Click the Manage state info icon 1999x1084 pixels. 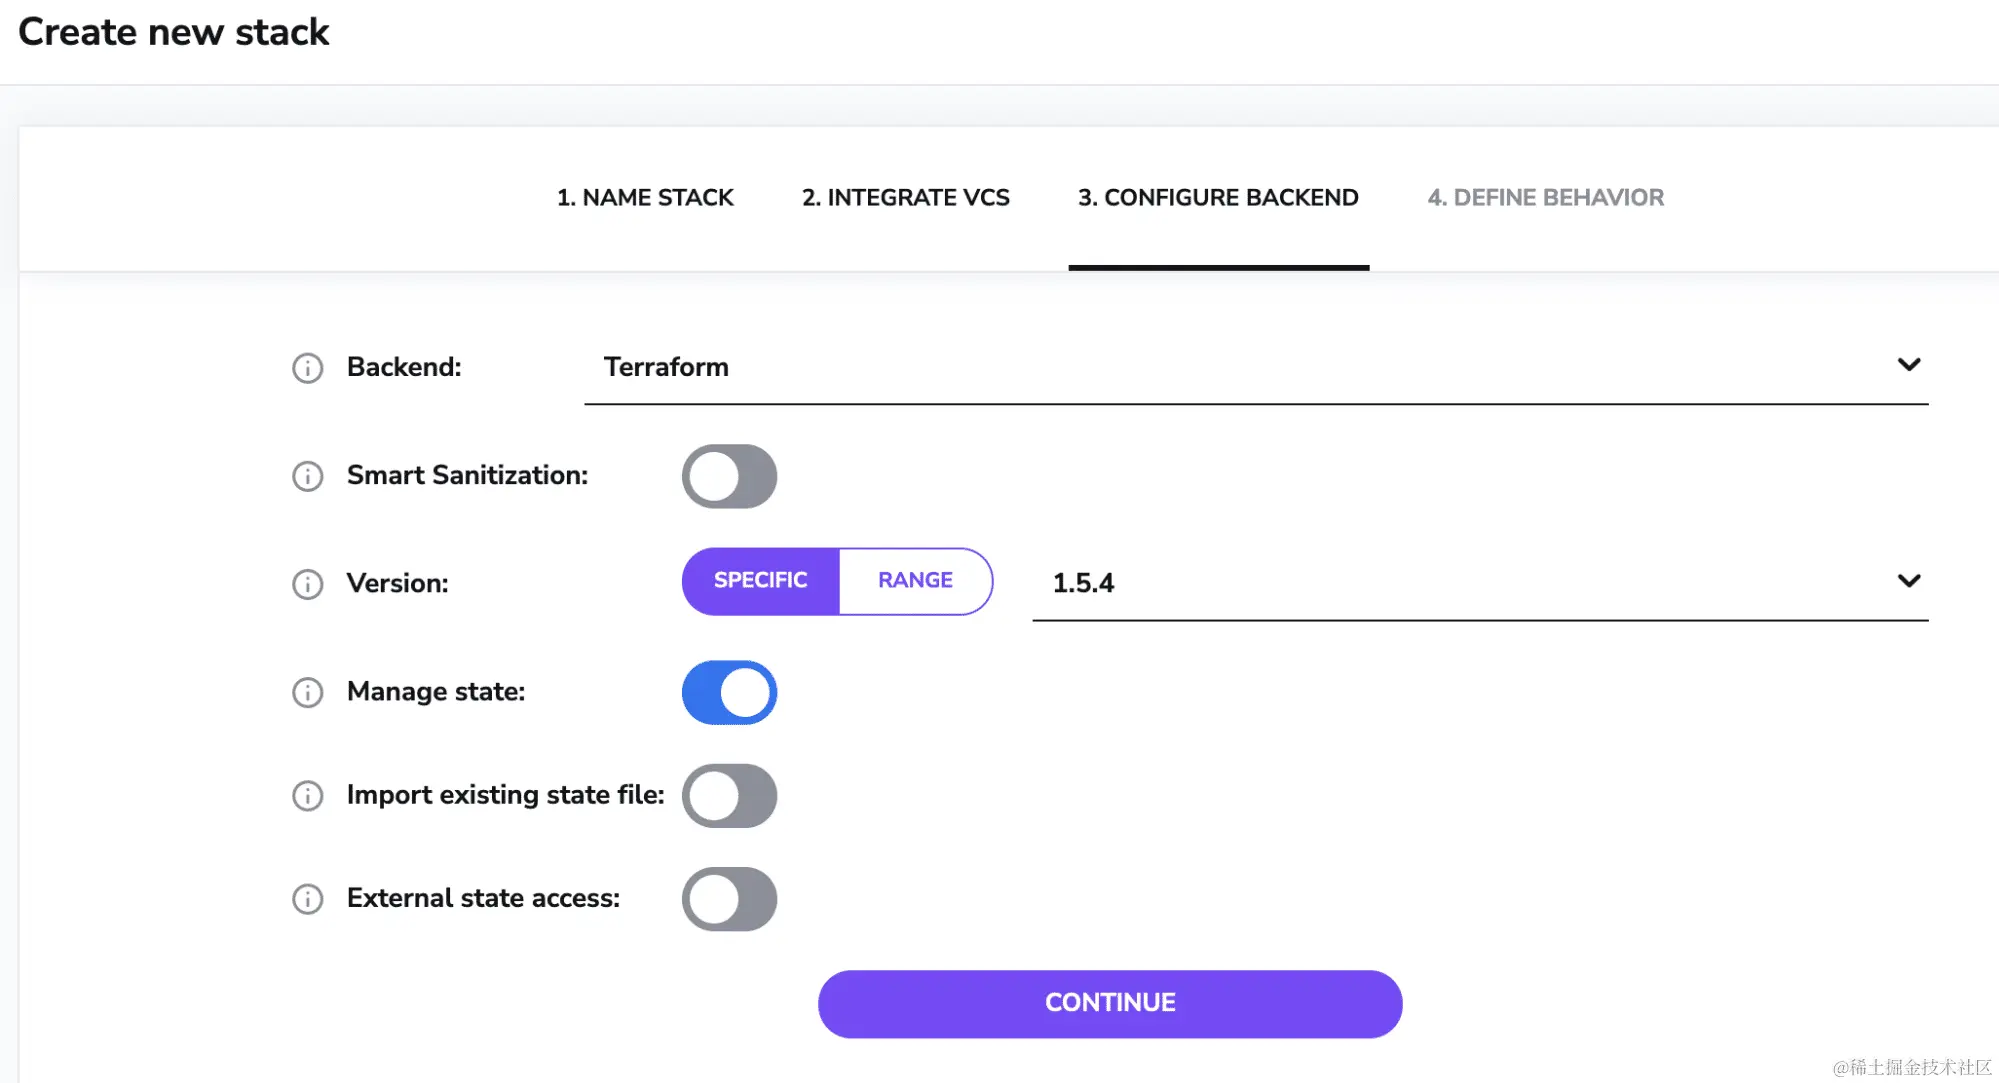pos(307,692)
